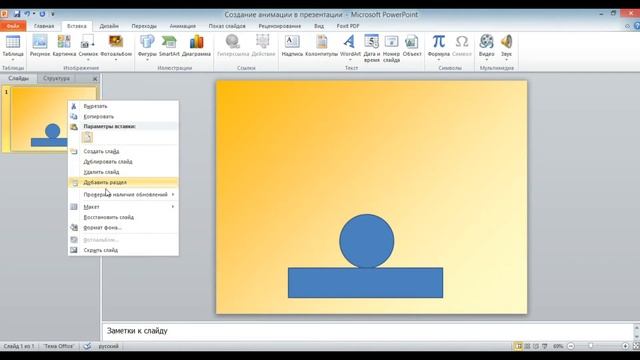Close the slides pane with X
This screenshot has width=640, height=360.
point(95,78)
